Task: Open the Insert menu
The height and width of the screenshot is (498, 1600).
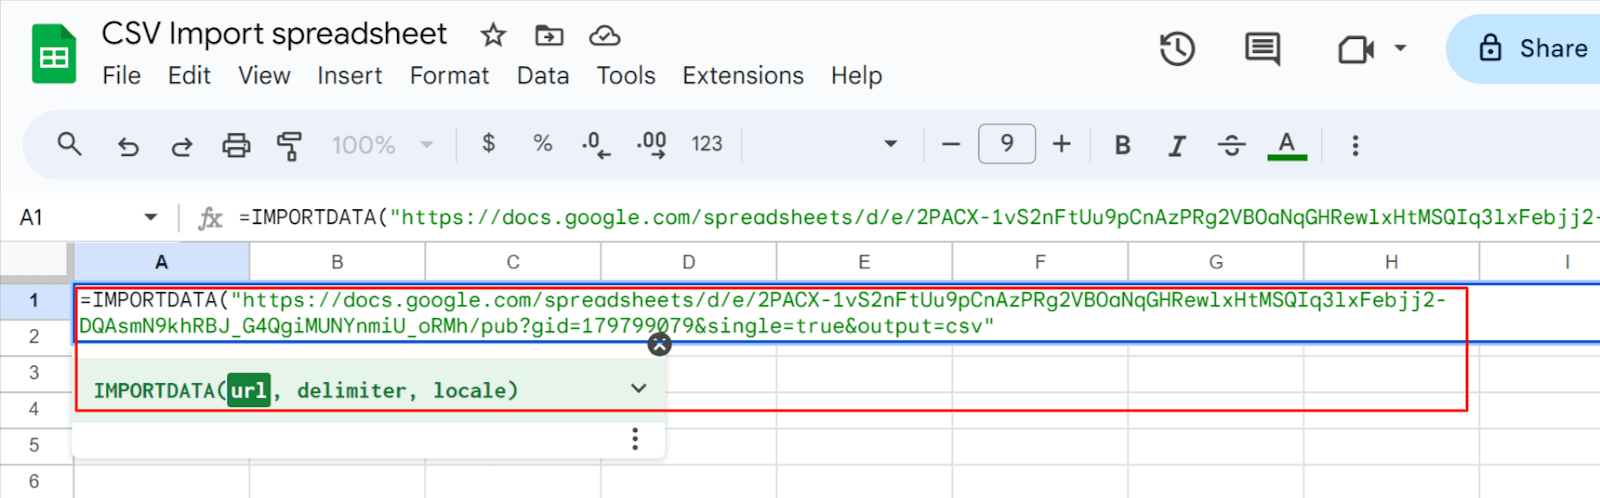Action: (x=350, y=76)
